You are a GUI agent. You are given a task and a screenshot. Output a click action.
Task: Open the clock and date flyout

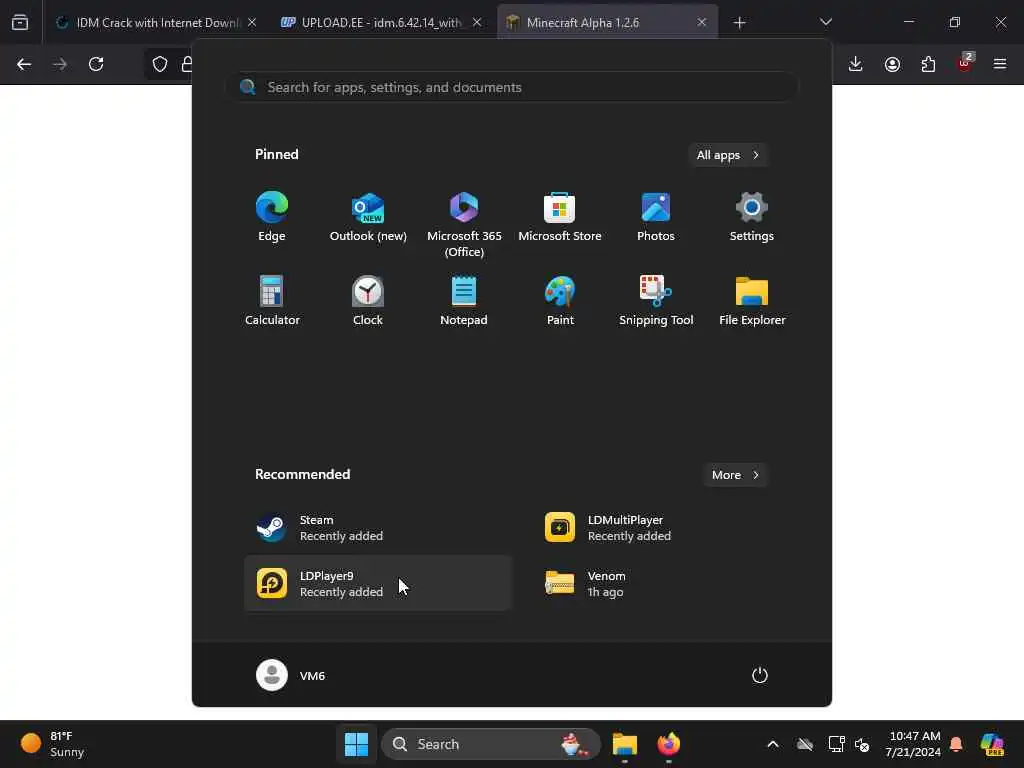pyautogui.click(x=913, y=744)
